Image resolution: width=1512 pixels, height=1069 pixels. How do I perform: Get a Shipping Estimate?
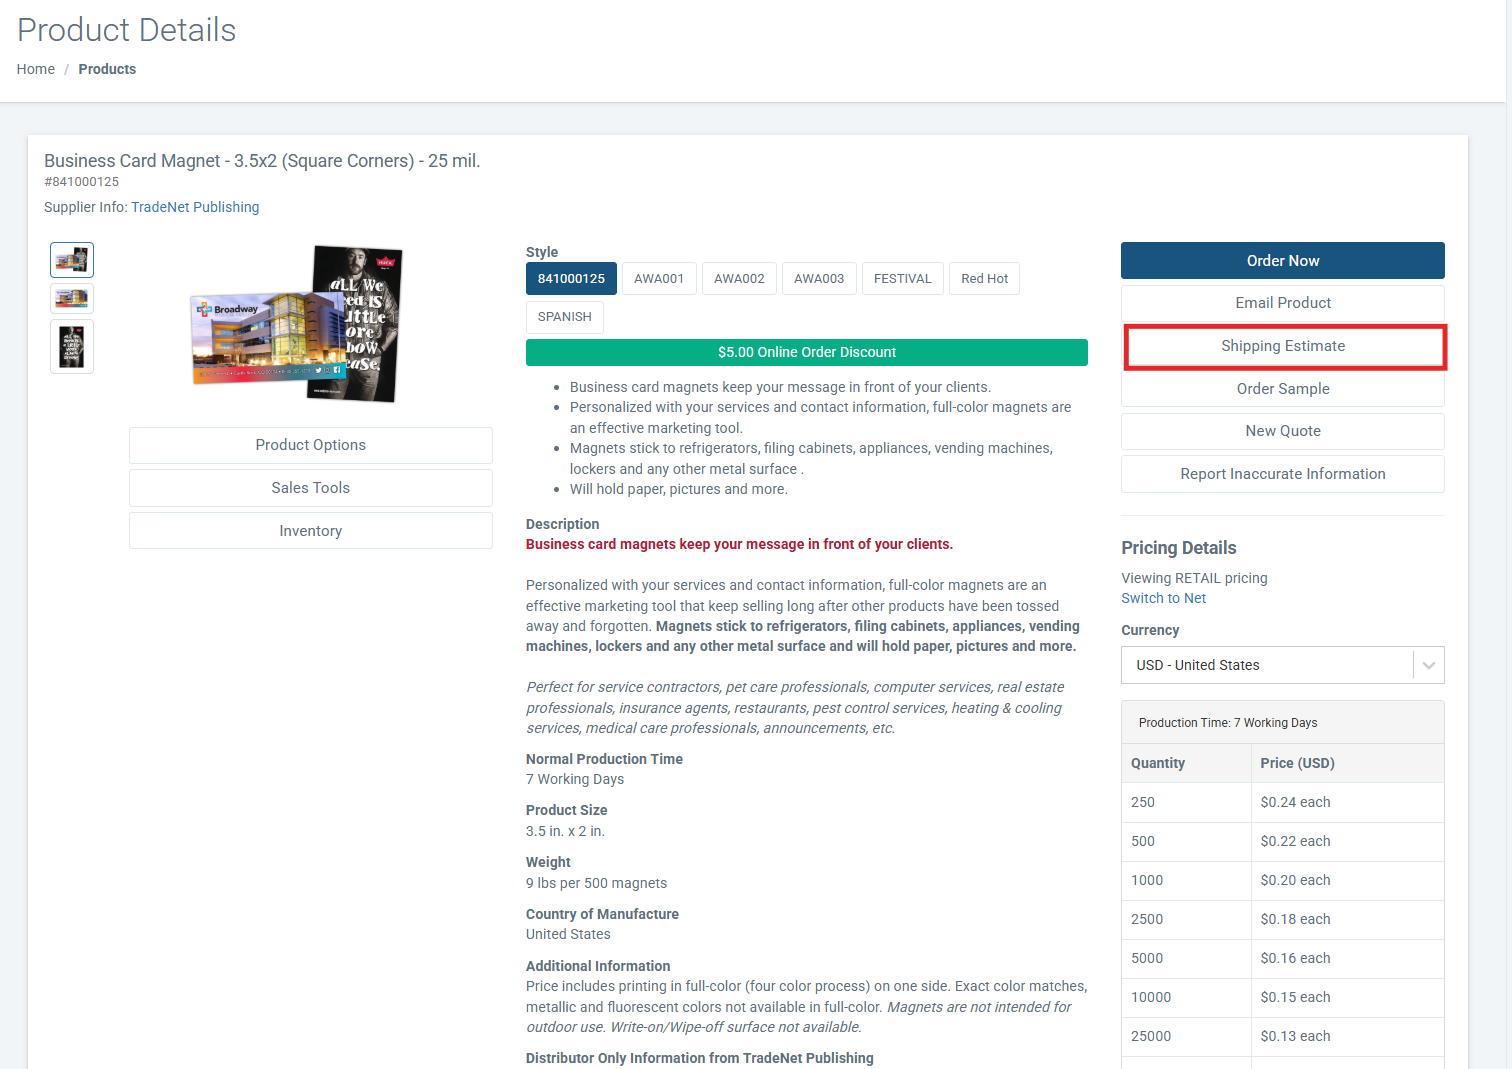tap(1283, 346)
